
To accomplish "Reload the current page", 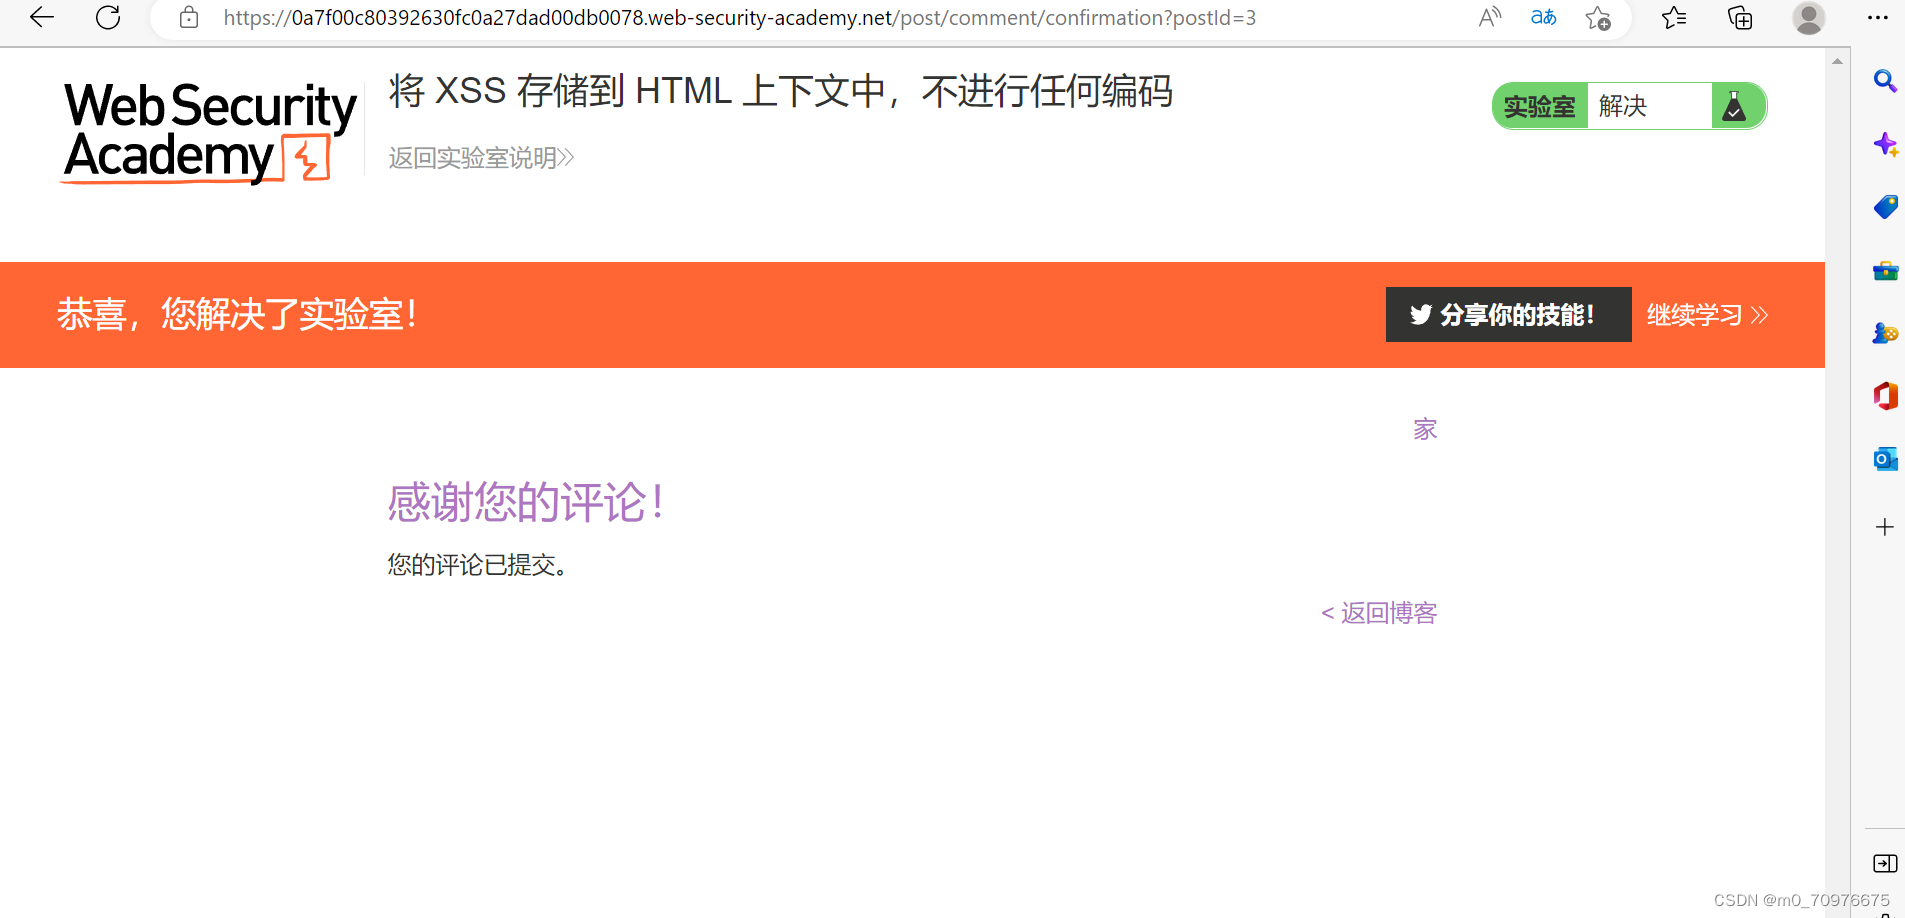I will [108, 17].
